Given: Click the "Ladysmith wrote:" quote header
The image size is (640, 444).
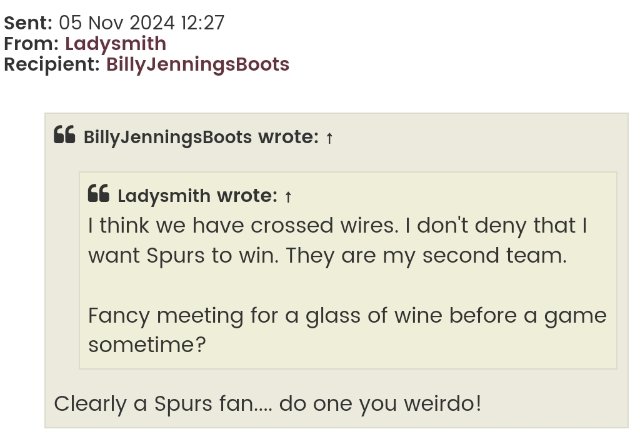Looking at the screenshot, I should click(197, 196).
